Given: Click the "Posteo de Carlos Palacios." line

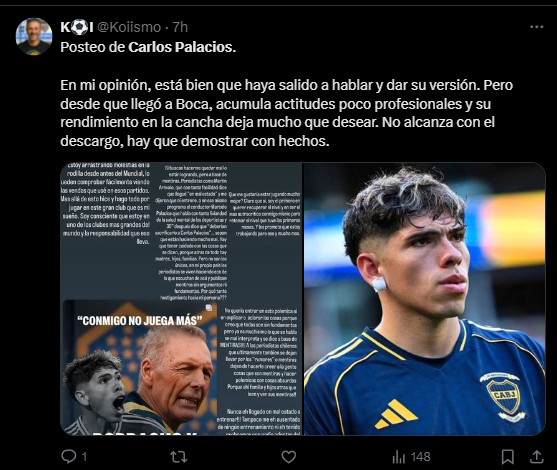Looking at the screenshot, I should (148, 47).
